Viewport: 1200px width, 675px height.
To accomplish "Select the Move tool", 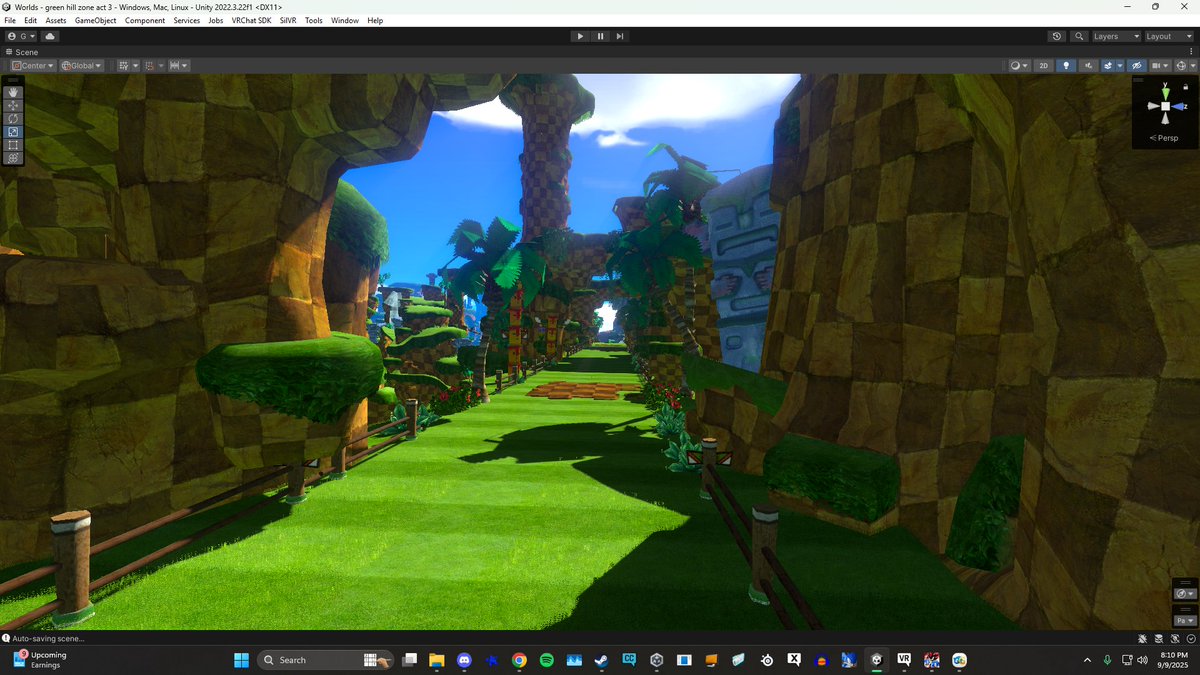I will pyautogui.click(x=13, y=105).
